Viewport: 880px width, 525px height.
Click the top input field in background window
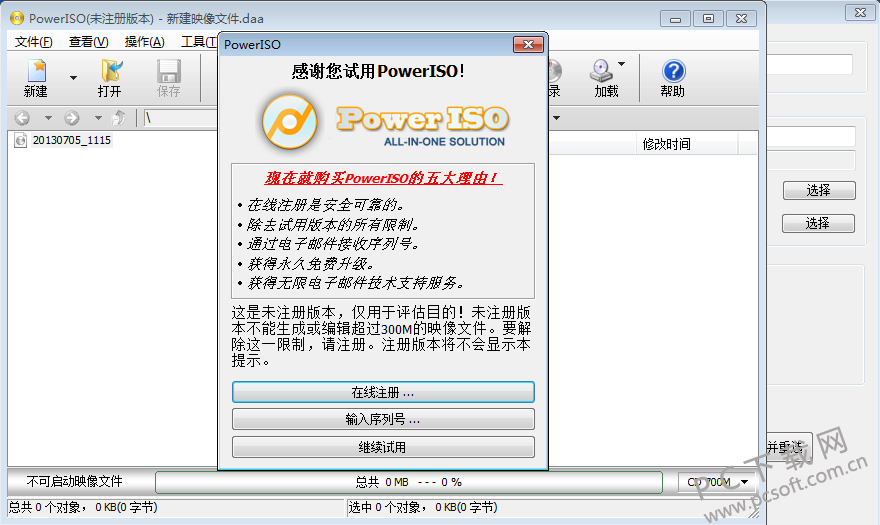pos(810,65)
